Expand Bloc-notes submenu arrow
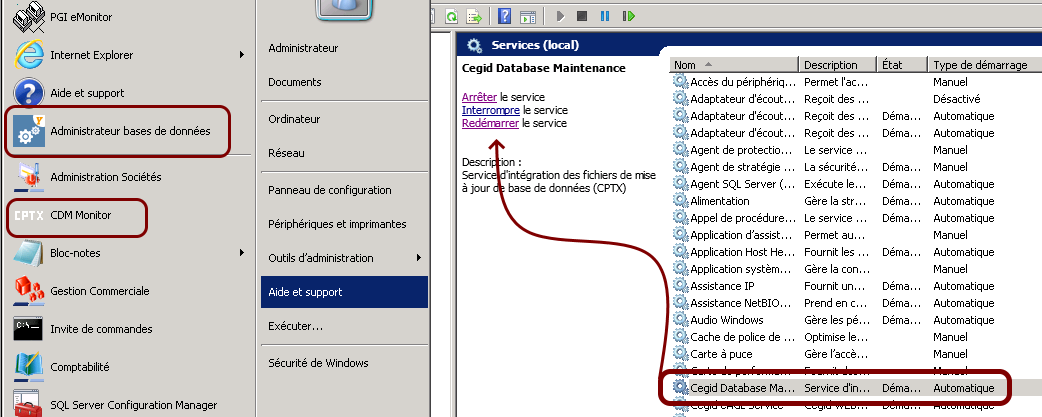This screenshot has height=417, width=1042. (241, 253)
